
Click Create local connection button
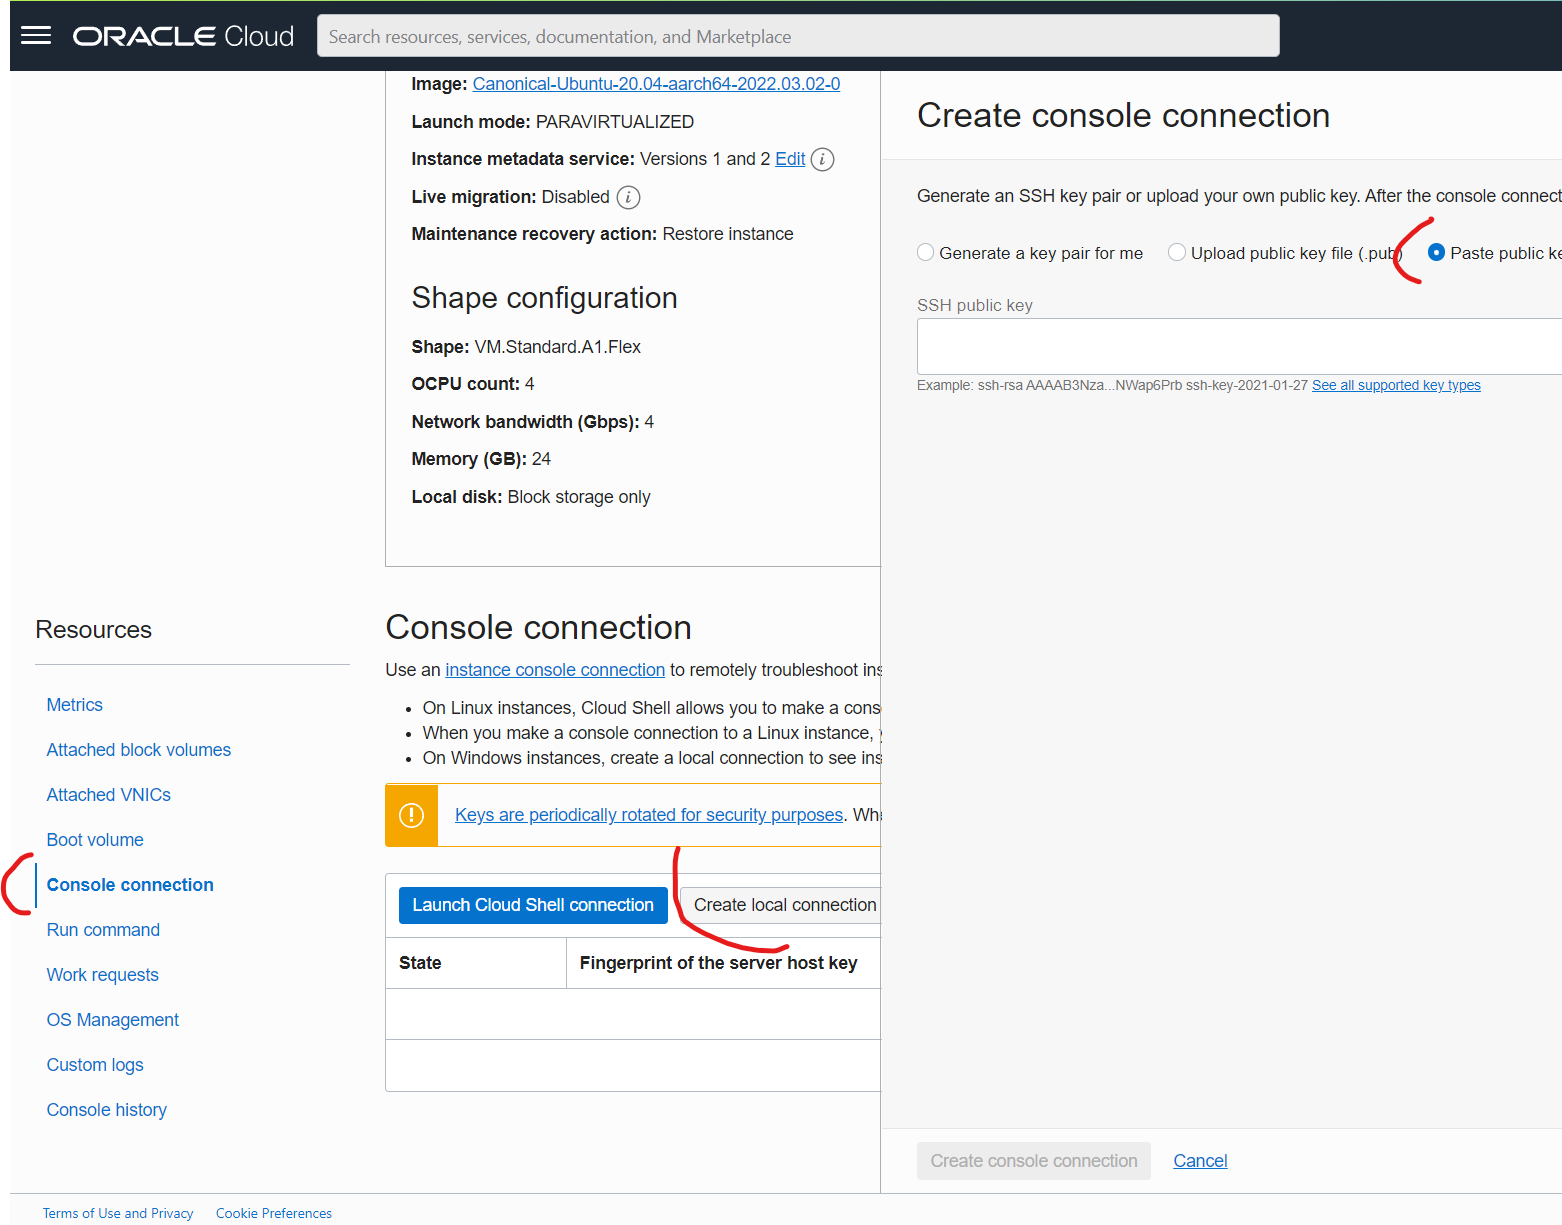[x=781, y=905]
